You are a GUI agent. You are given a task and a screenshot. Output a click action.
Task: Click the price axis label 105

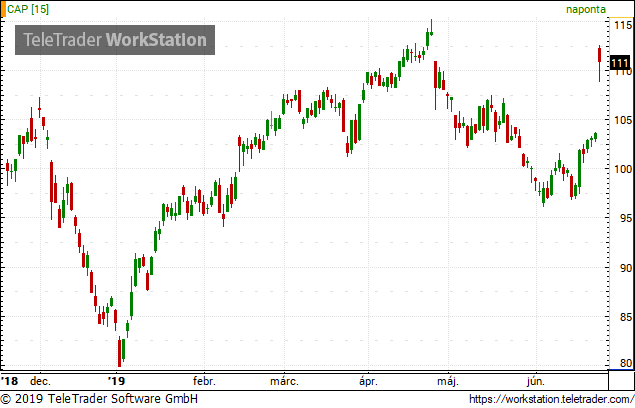click(x=623, y=120)
